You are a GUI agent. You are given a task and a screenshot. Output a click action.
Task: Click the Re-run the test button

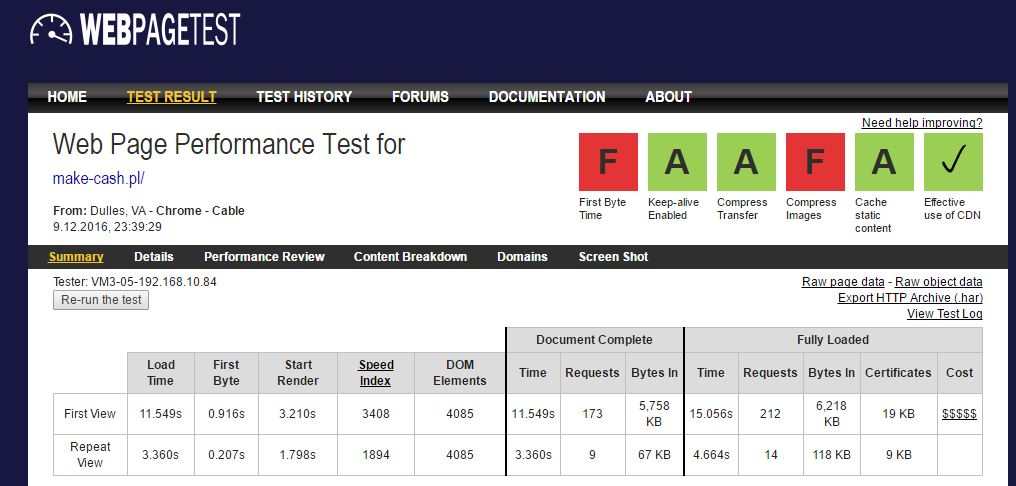click(101, 300)
